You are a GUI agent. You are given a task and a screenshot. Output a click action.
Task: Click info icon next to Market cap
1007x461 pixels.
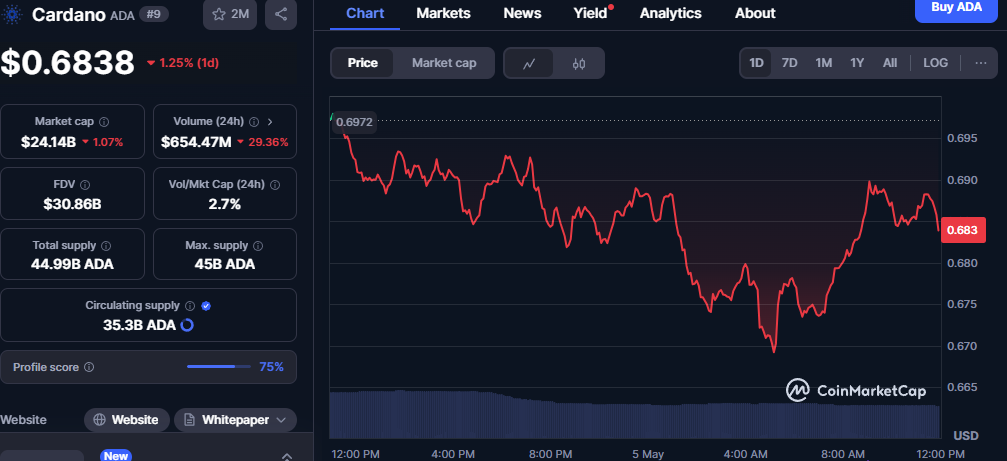[x=104, y=121]
